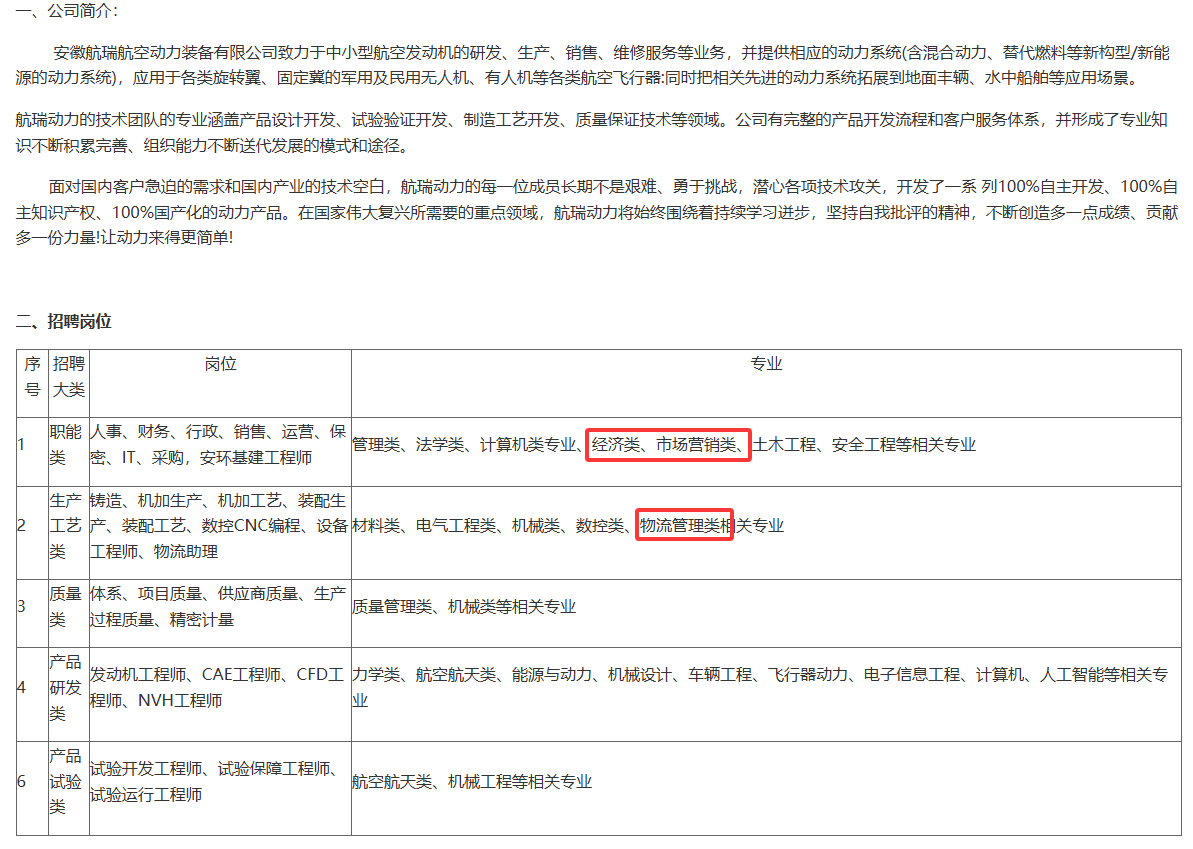Image resolution: width=1193 pixels, height=849 pixels.
Task: Click the red-boxed '物流管理类' text
Action: [x=685, y=525]
